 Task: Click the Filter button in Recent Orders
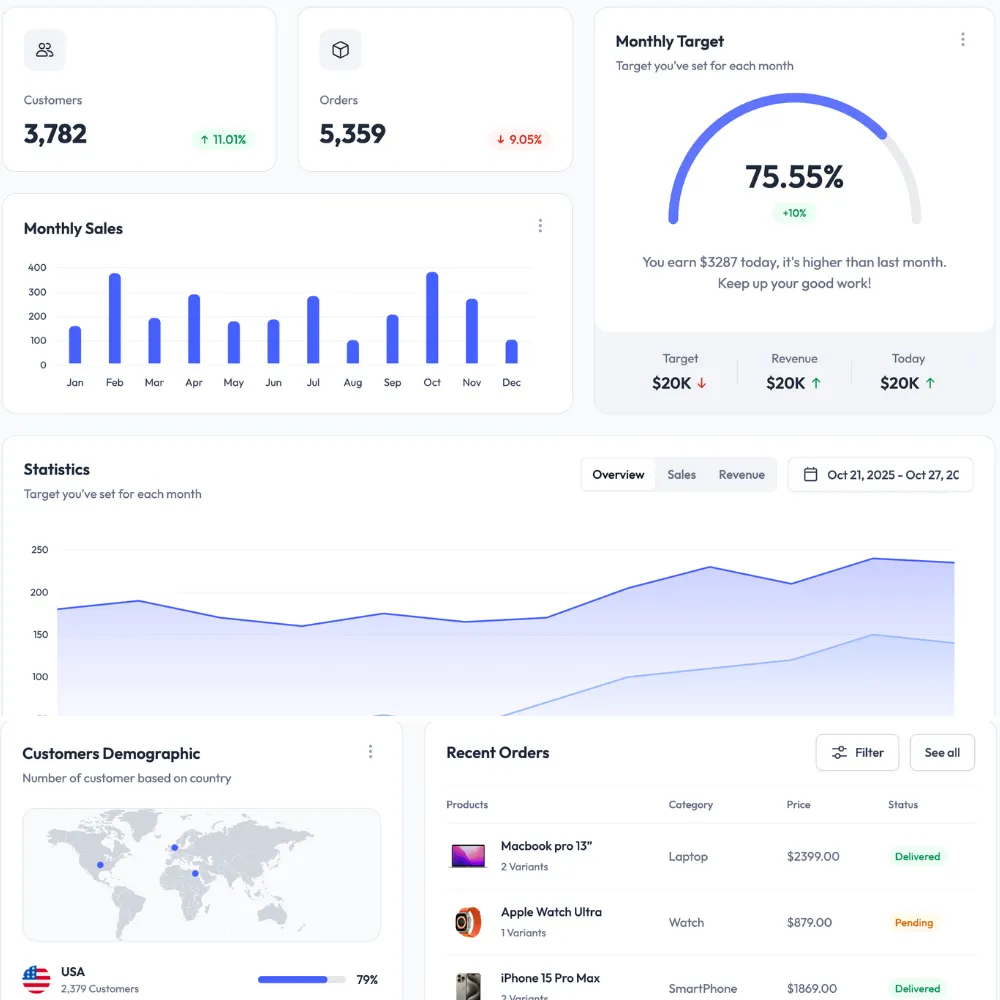pyautogui.click(x=857, y=753)
